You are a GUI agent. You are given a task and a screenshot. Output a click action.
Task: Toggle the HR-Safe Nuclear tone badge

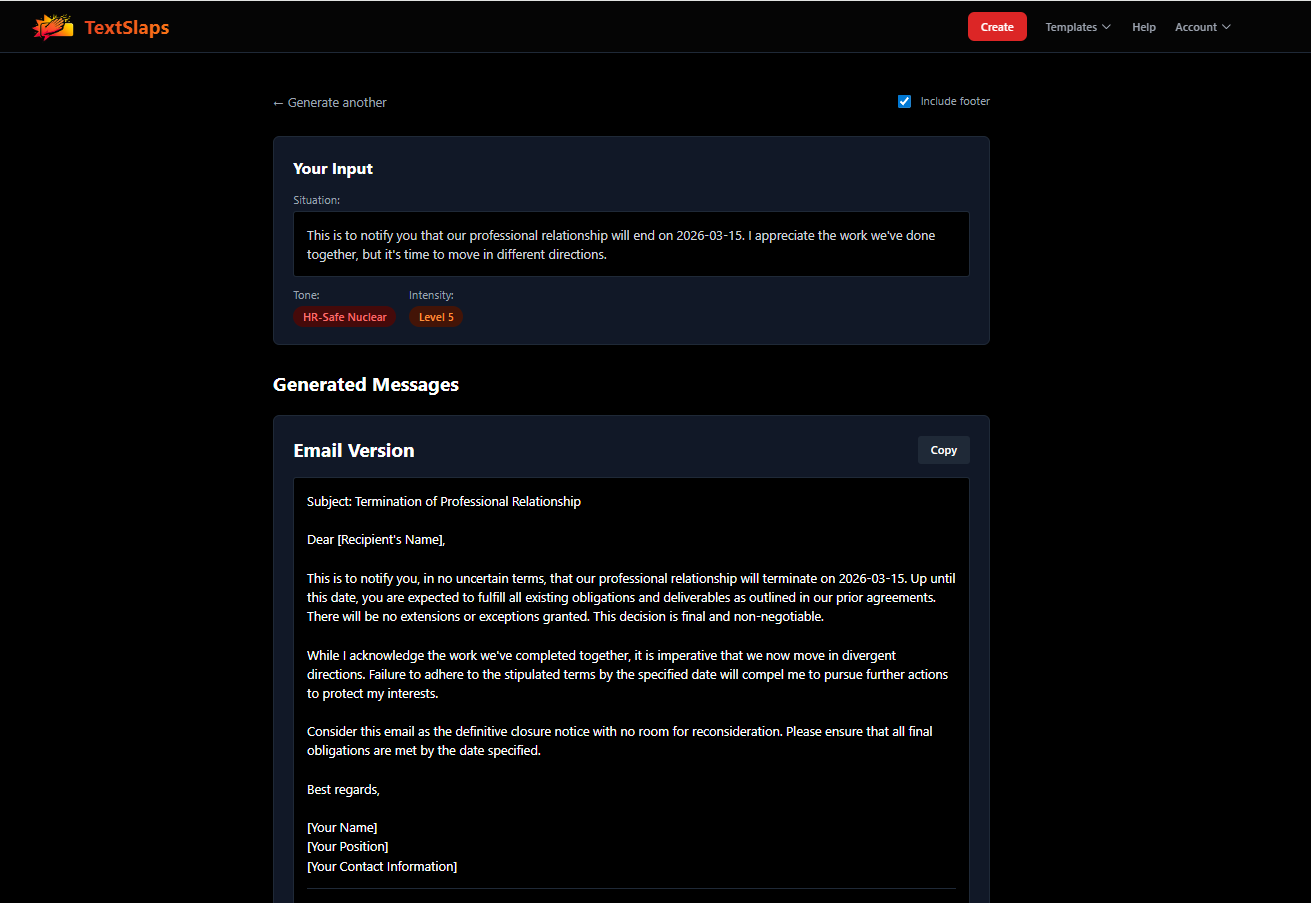coord(344,316)
